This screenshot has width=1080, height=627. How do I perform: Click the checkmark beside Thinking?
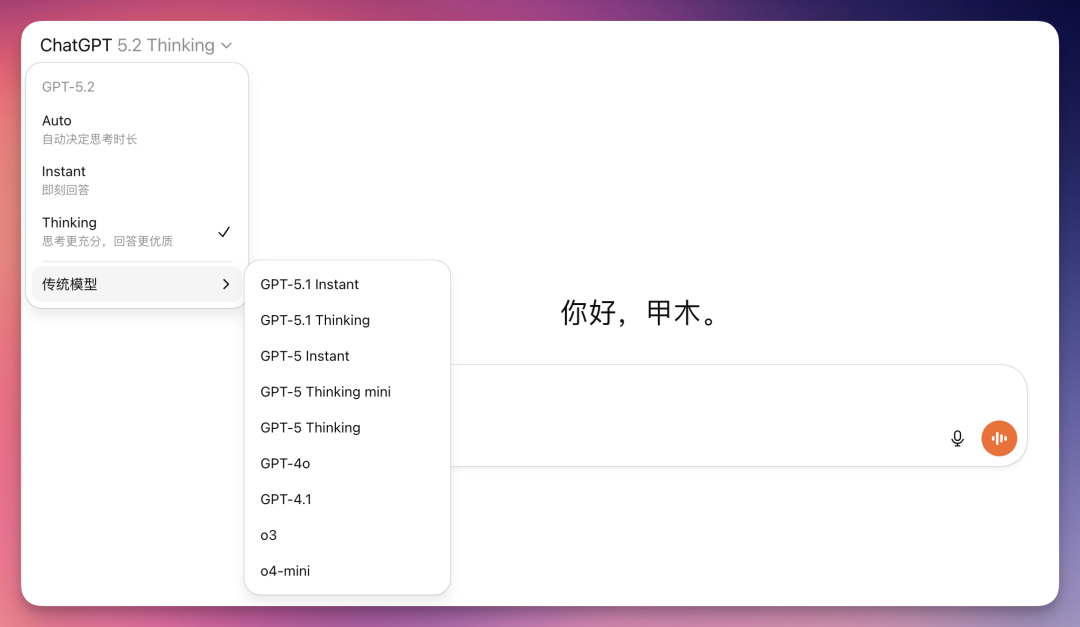click(224, 232)
